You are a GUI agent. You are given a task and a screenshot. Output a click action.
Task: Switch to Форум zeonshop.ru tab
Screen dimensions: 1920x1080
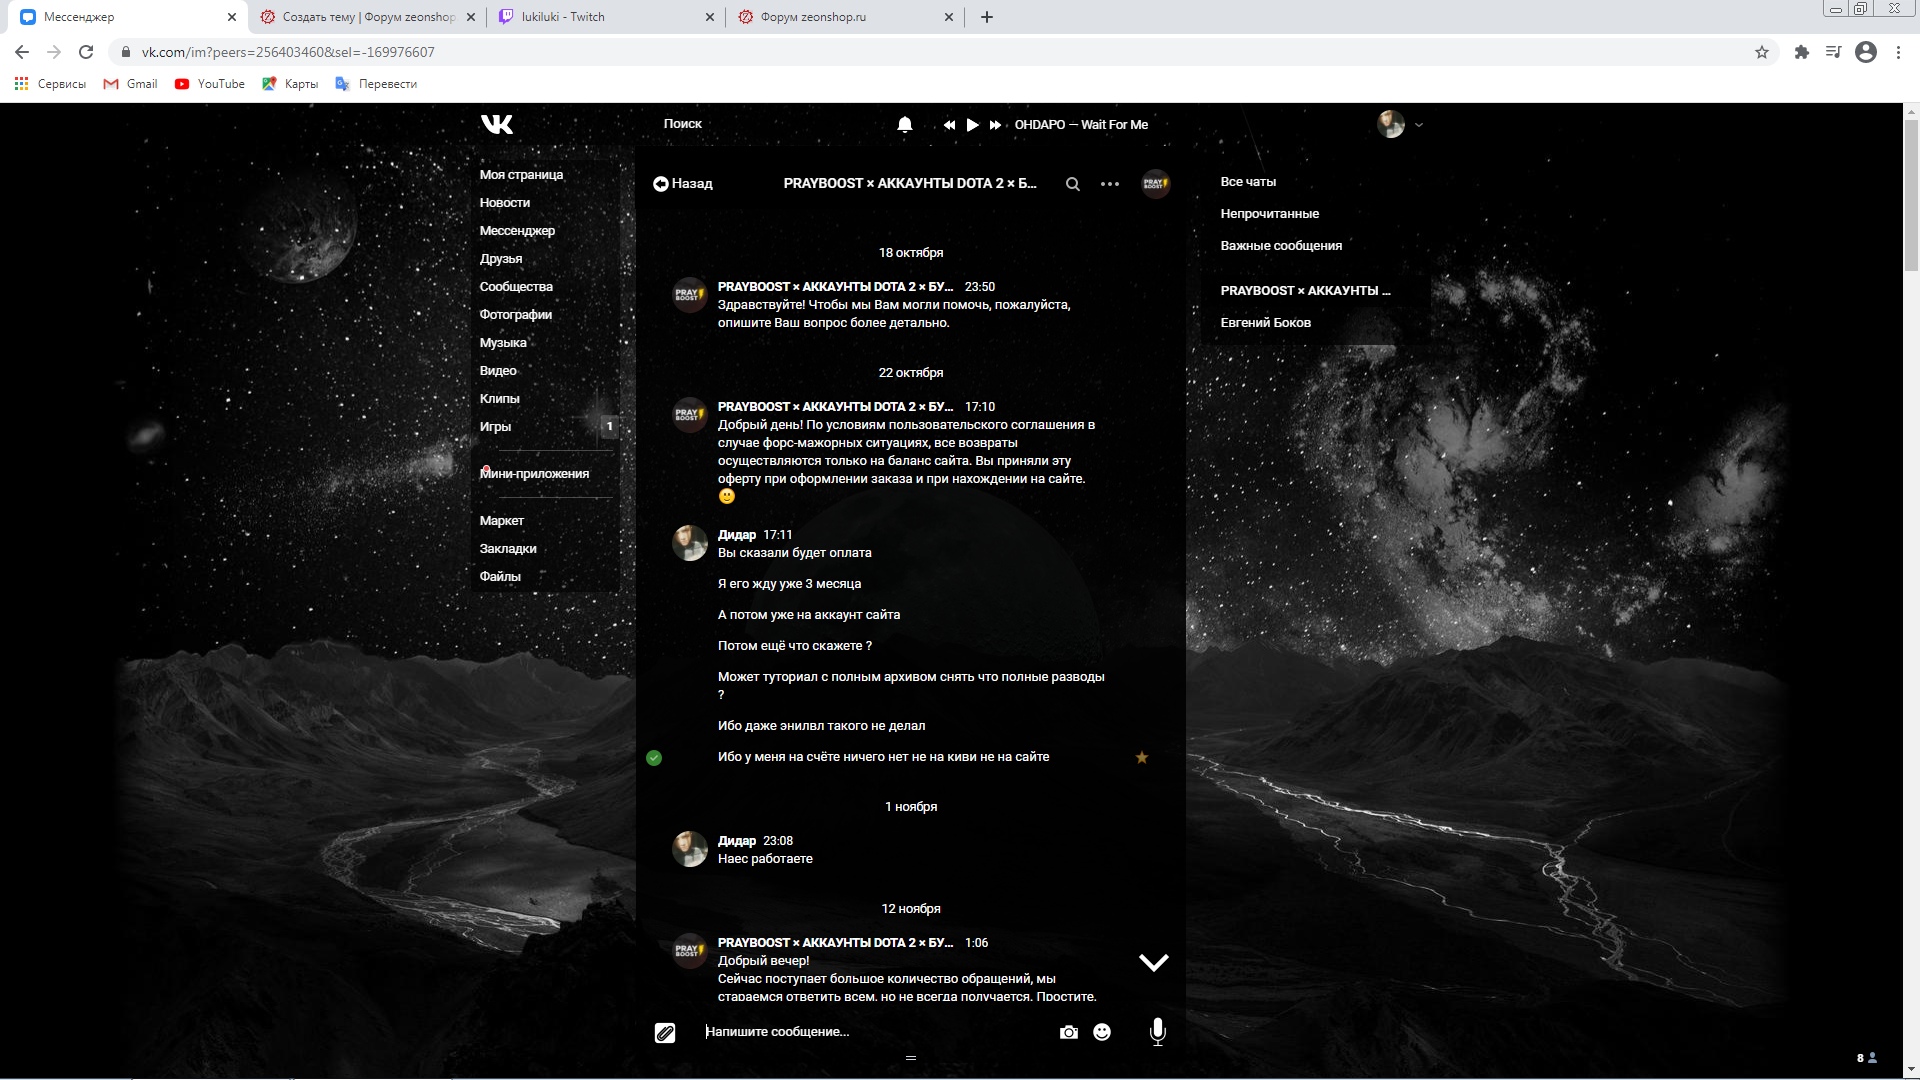(x=846, y=17)
